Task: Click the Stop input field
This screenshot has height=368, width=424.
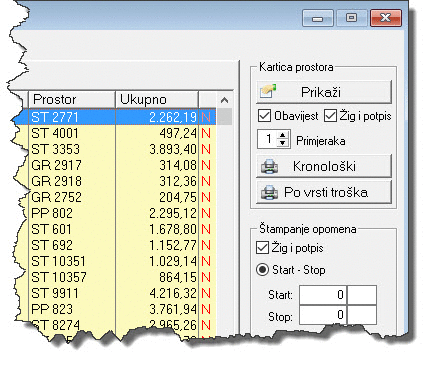Action: coord(323,315)
